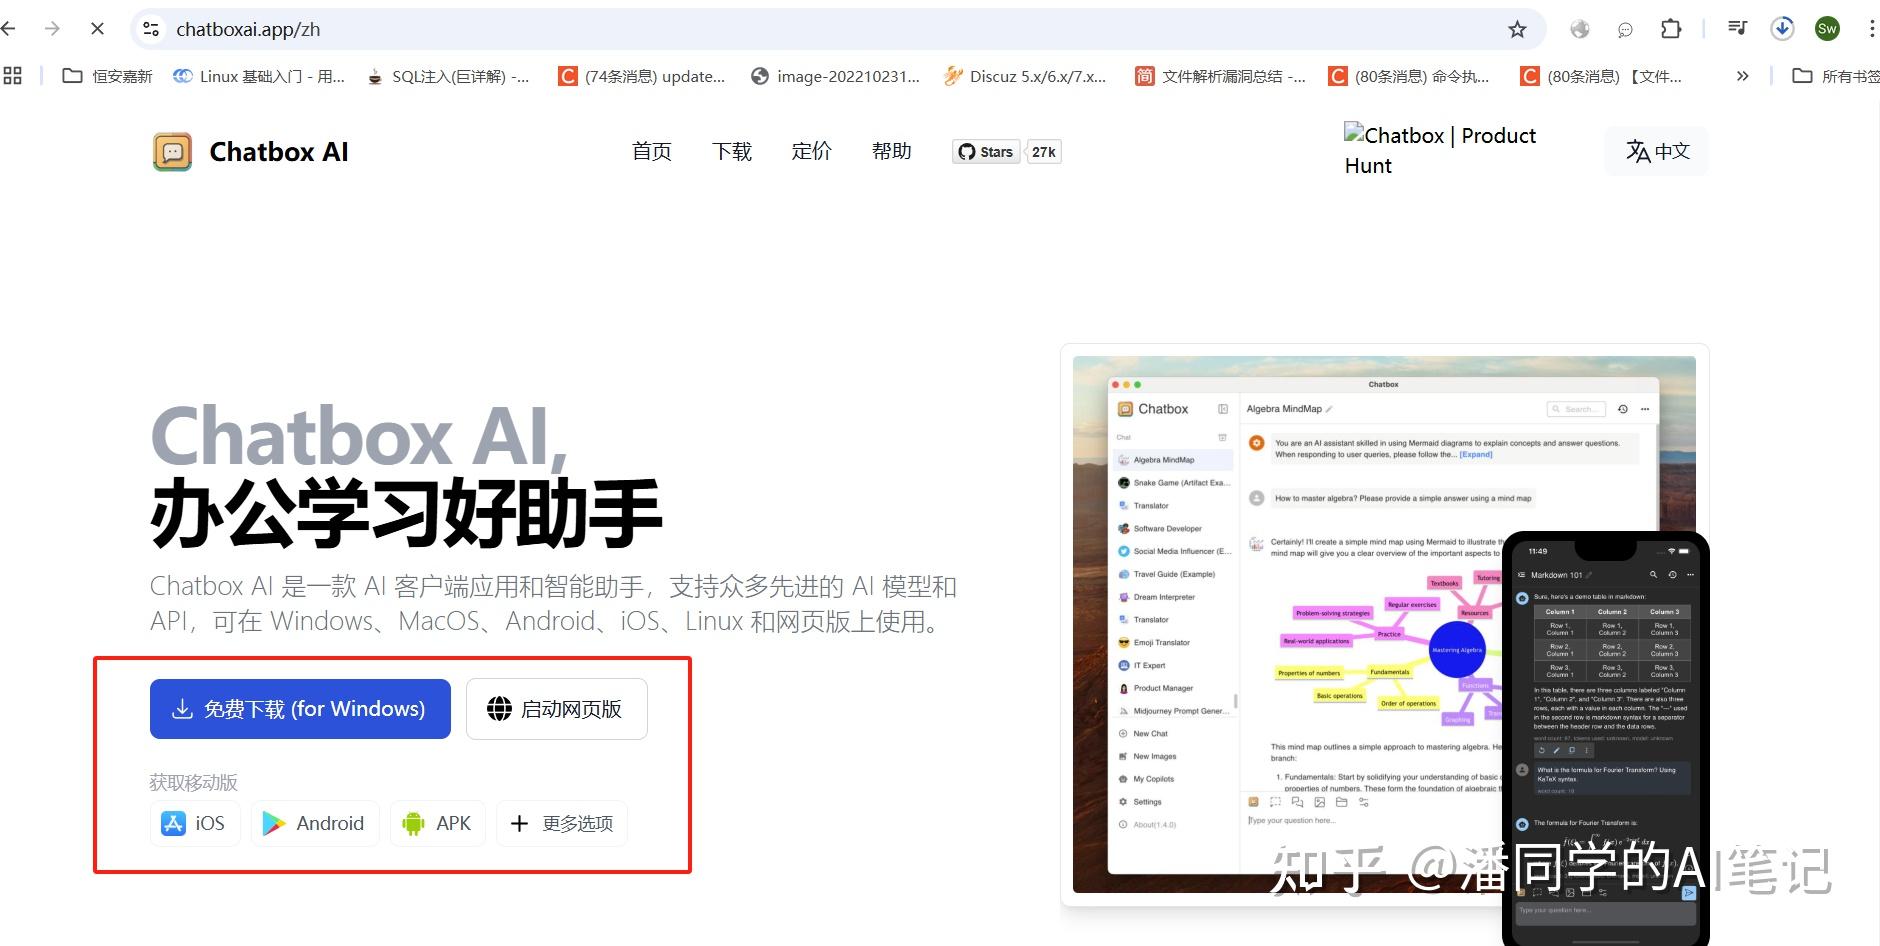Open the 恒安嘉新 bookmark folder
Viewport: 1880px width, 946px height.
pyautogui.click(x=107, y=76)
